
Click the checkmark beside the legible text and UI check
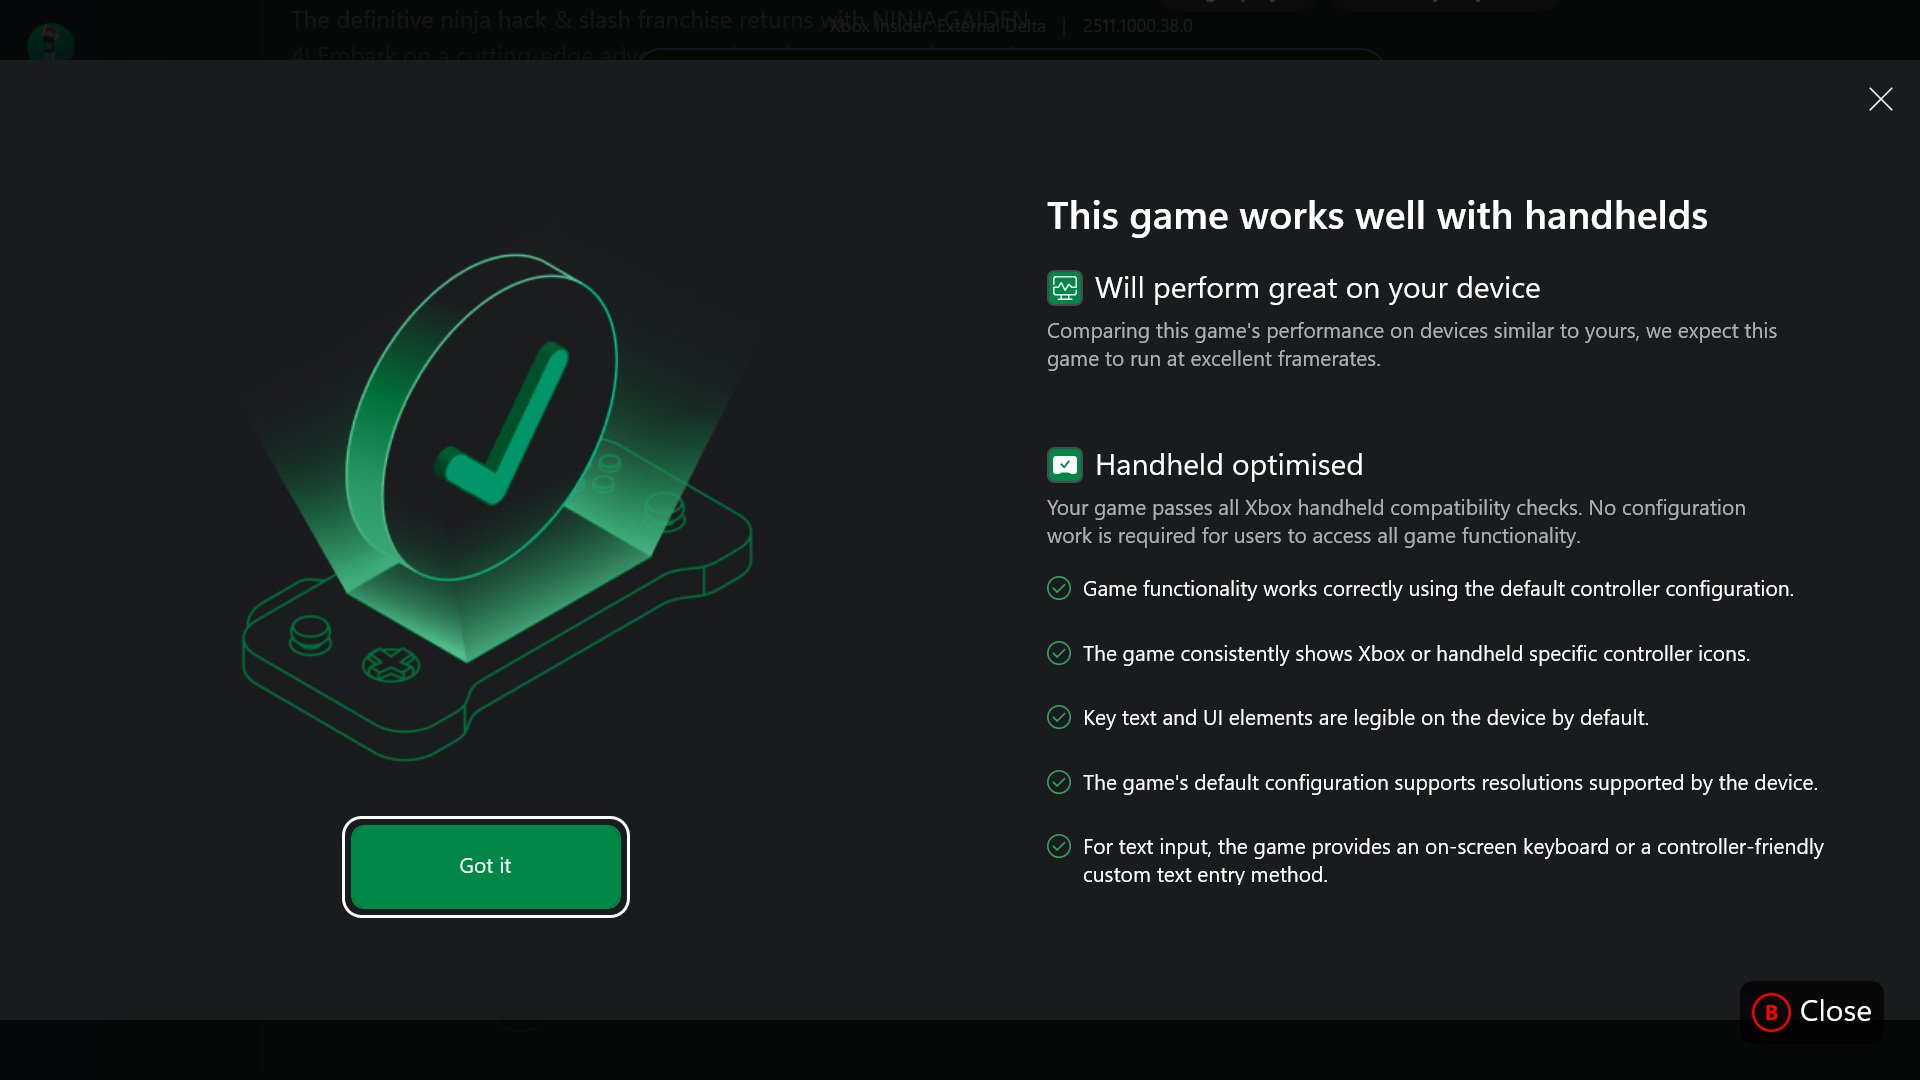(x=1059, y=717)
